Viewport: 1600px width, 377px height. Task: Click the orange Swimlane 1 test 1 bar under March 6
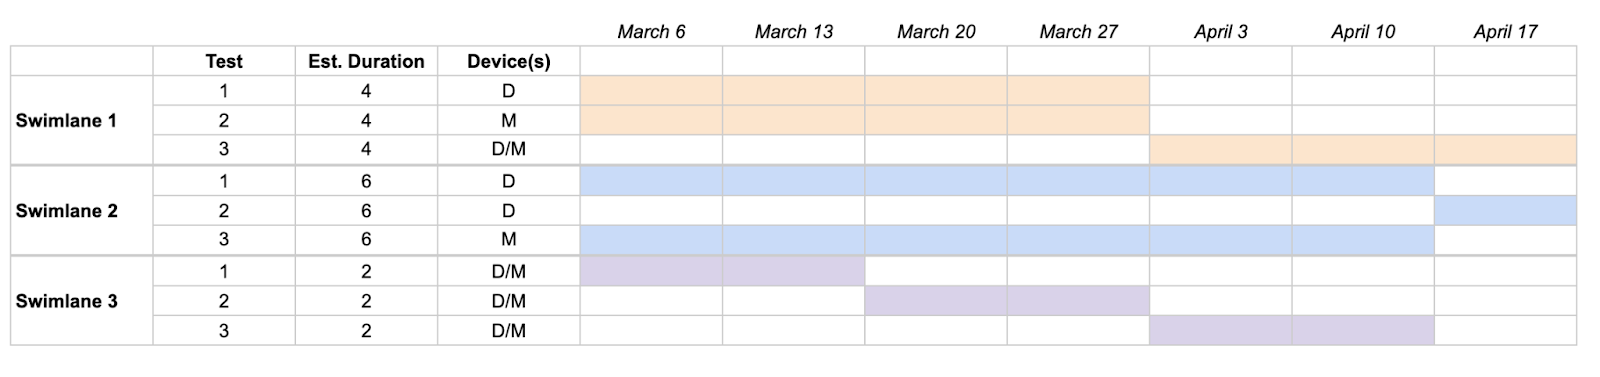pyautogui.click(x=651, y=91)
